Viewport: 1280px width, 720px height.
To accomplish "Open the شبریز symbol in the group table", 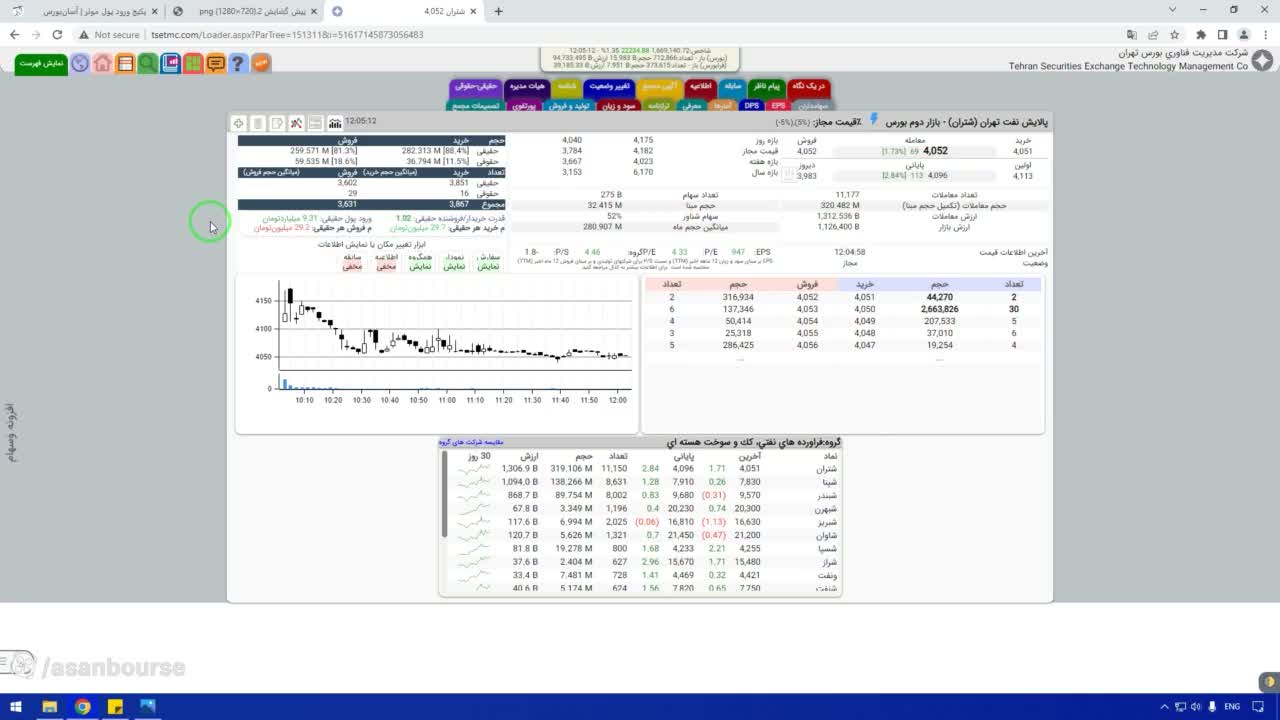I will (x=827, y=522).
